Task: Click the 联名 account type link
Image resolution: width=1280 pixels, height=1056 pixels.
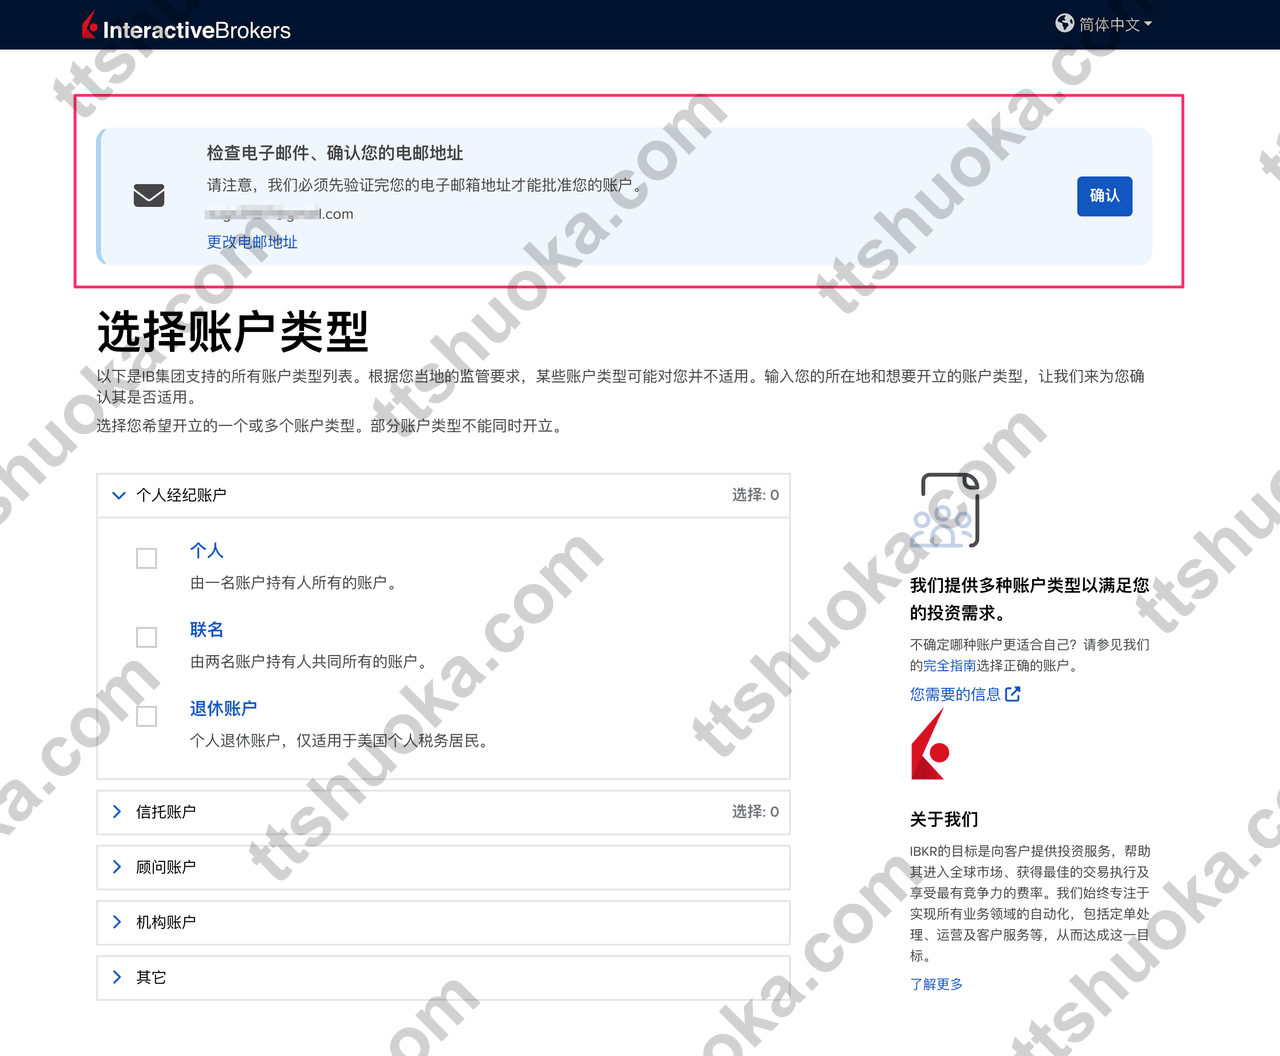Action: pyautogui.click(x=207, y=629)
